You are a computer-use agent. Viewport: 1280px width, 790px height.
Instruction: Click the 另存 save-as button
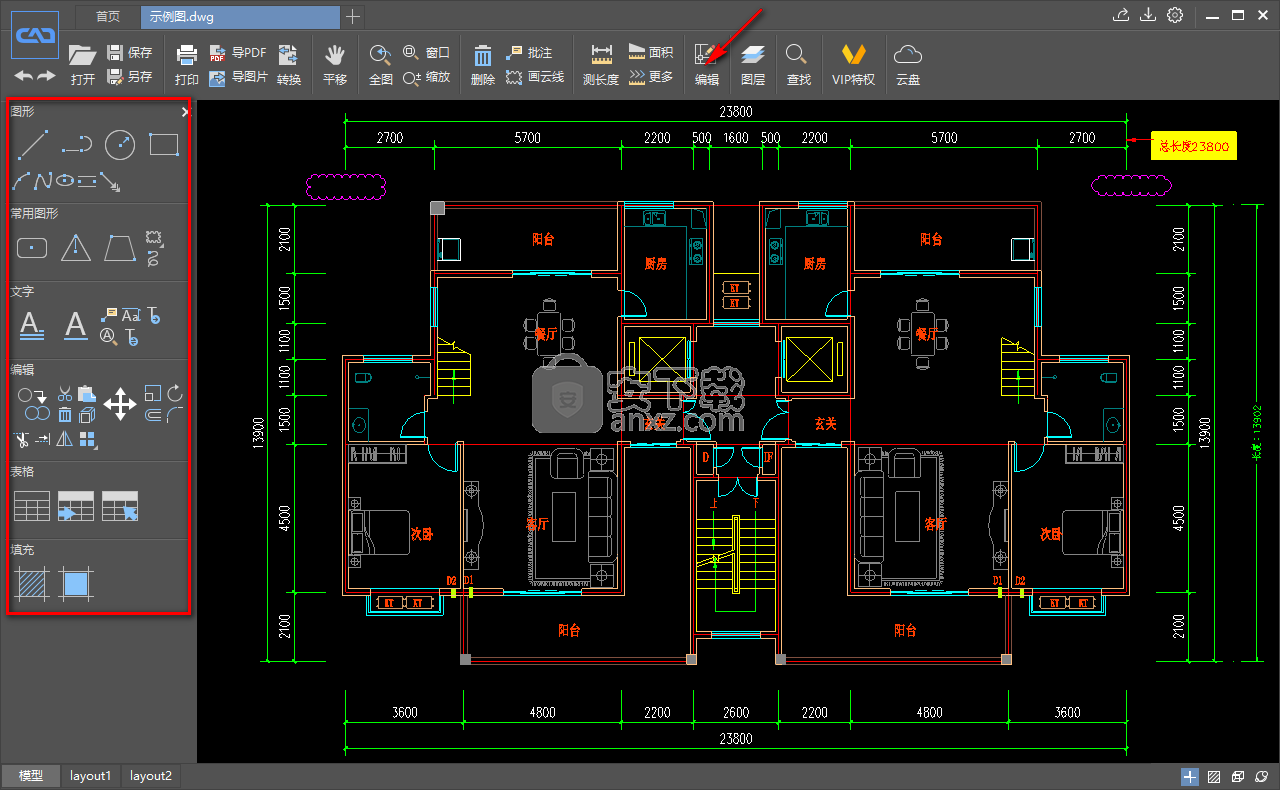click(129, 76)
